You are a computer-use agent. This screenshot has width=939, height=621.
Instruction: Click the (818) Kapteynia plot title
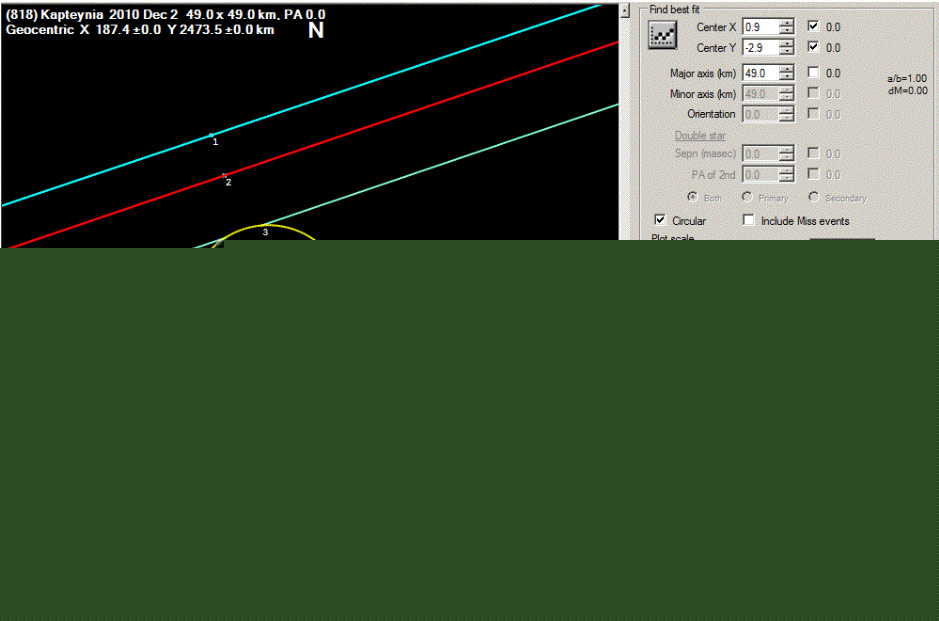pyautogui.click(x=166, y=14)
